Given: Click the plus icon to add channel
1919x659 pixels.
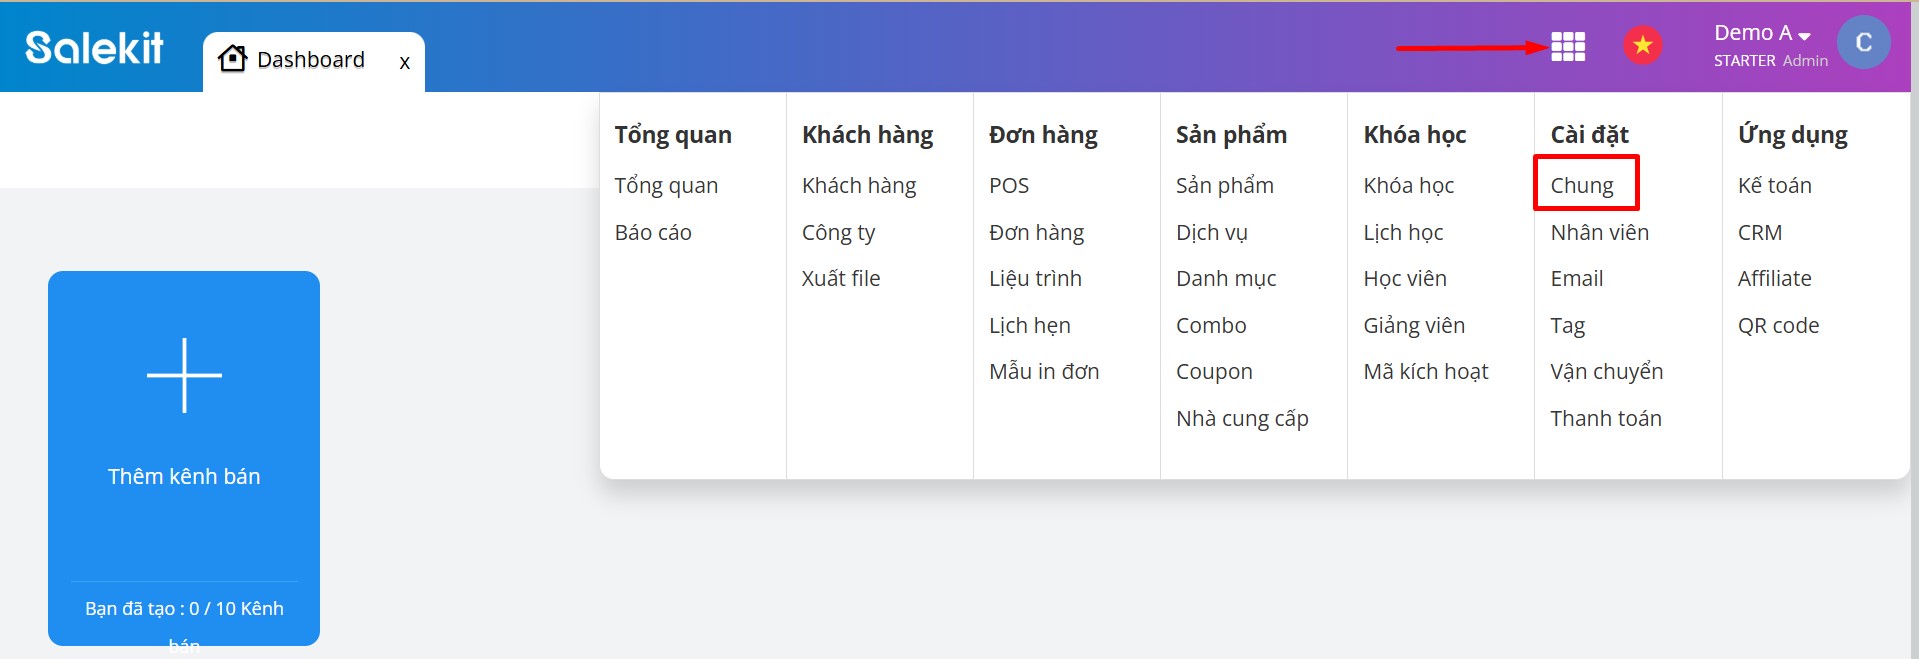Looking at the screenshot, I should pyautogui.click(x=184, y=375).
